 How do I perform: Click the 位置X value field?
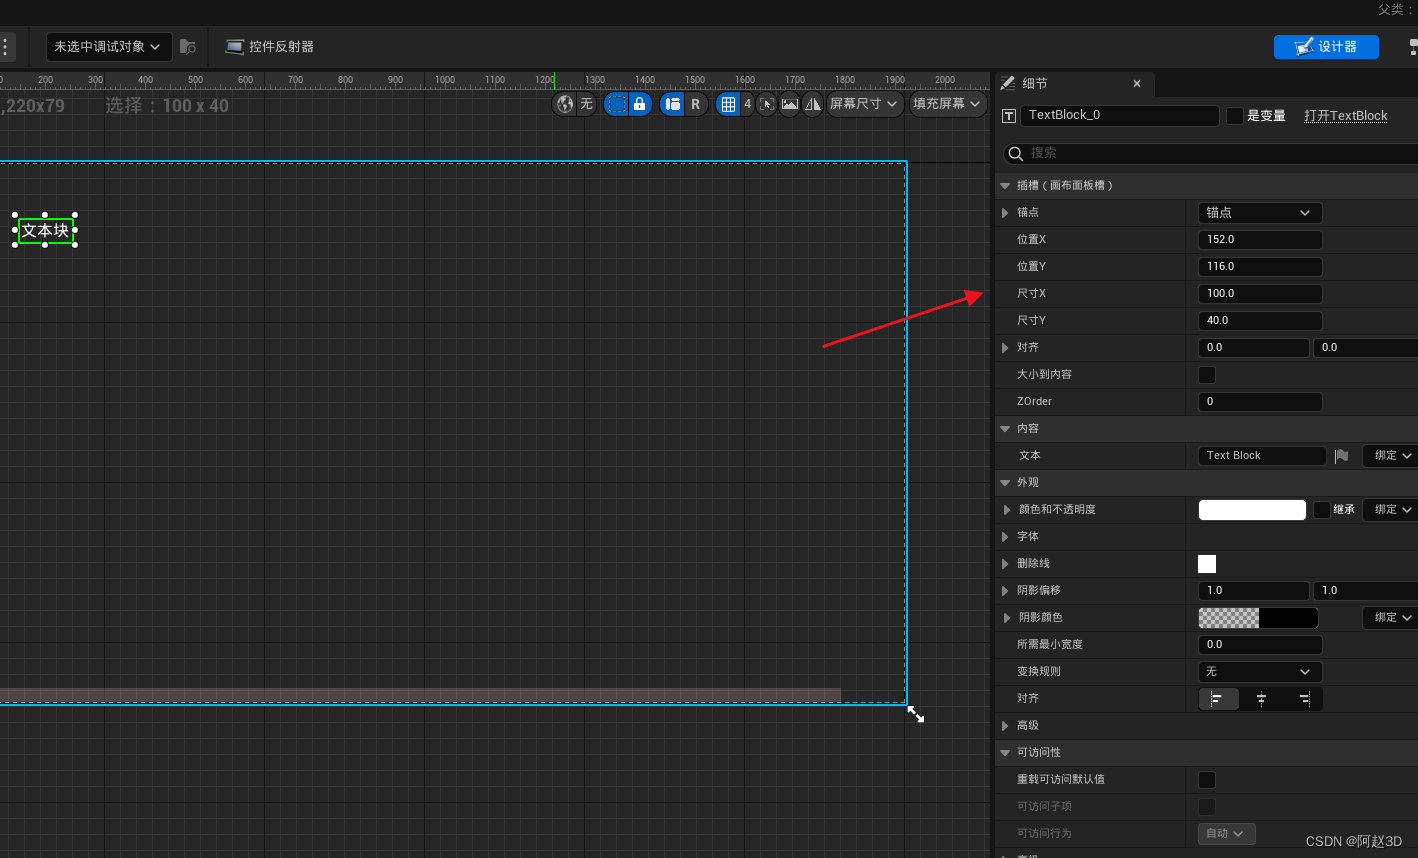[1260, 240]
